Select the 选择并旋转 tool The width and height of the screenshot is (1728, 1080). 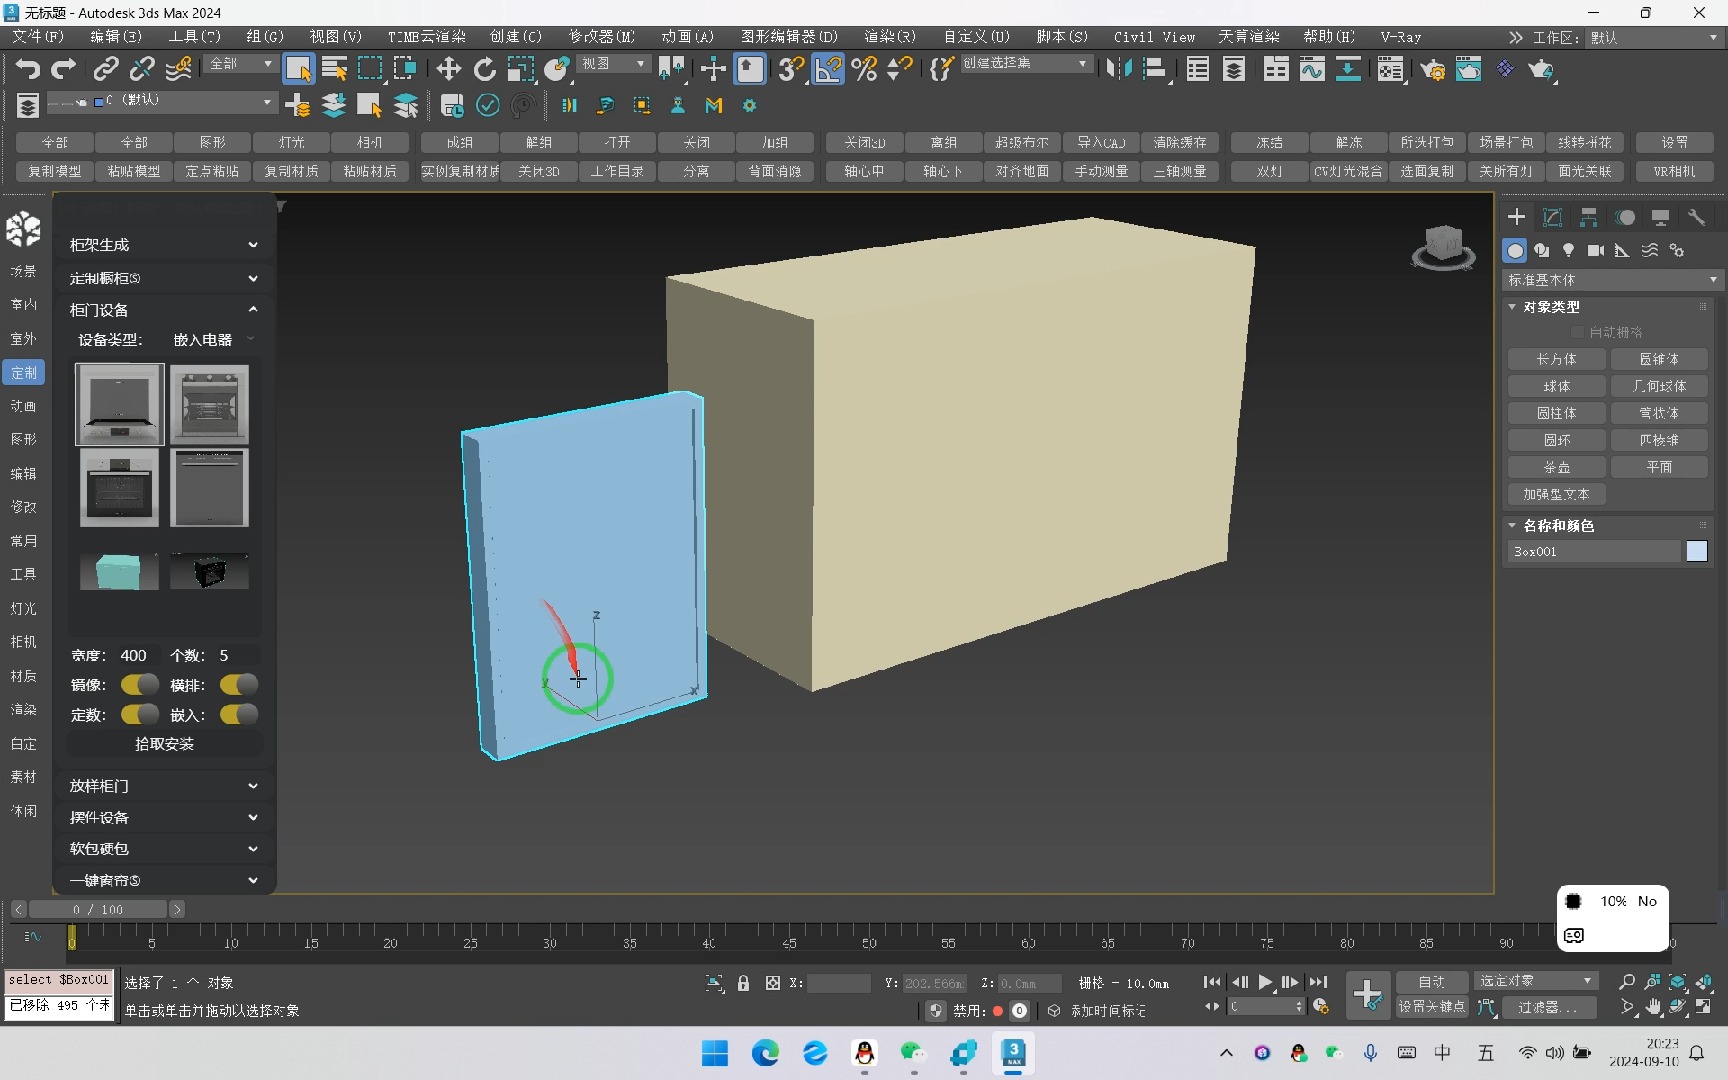coord(484,69)
